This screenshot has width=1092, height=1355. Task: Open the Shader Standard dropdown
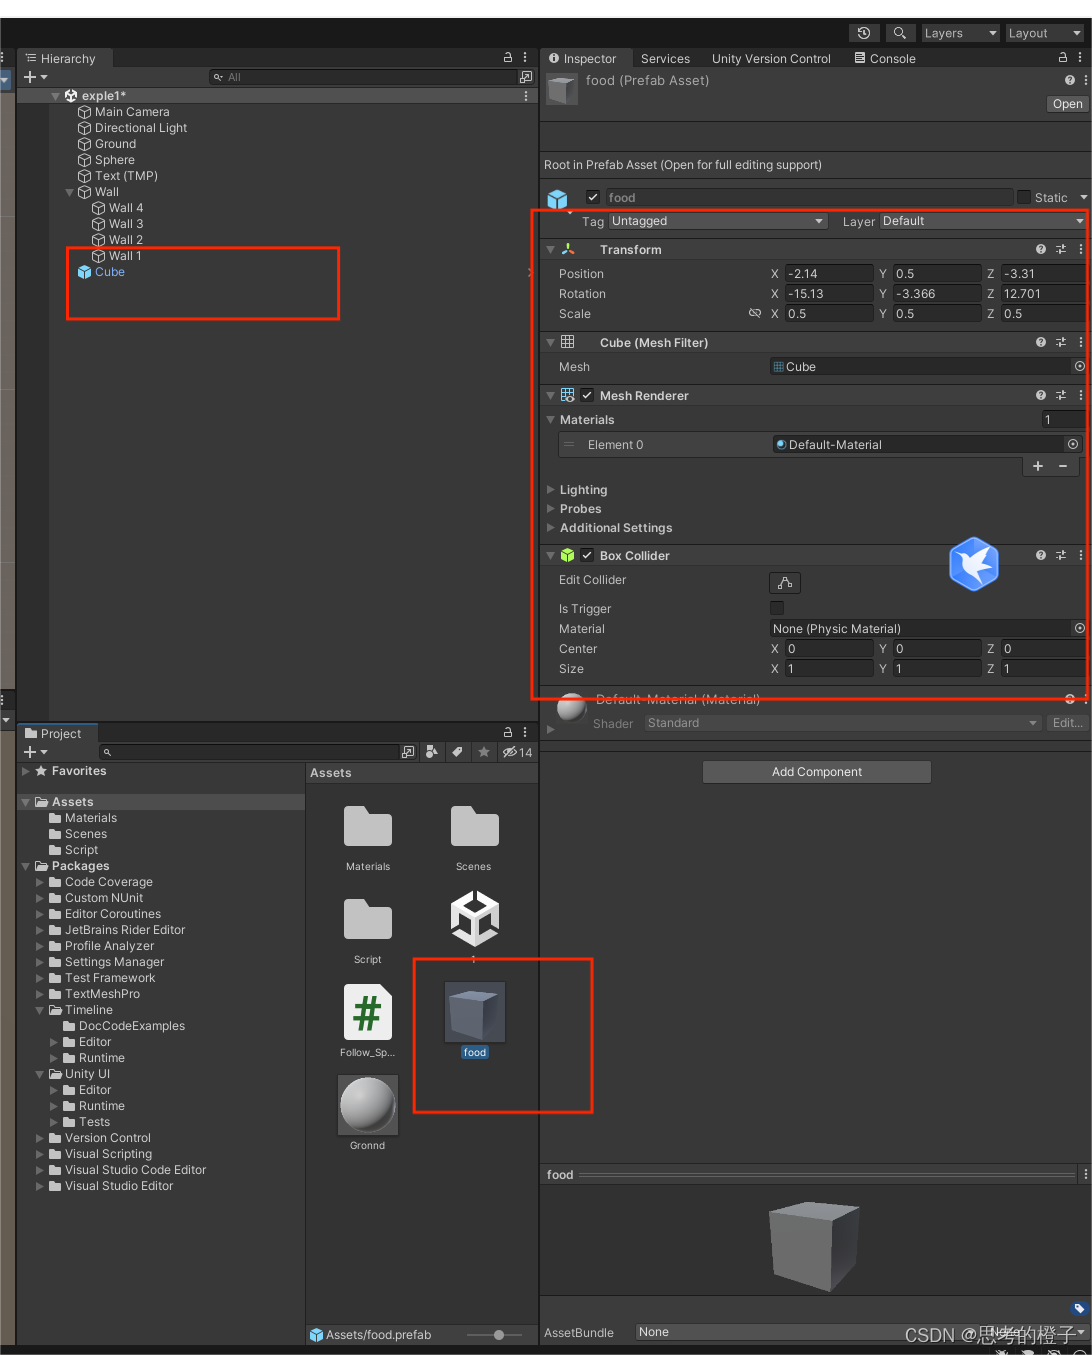click(843, 723)
